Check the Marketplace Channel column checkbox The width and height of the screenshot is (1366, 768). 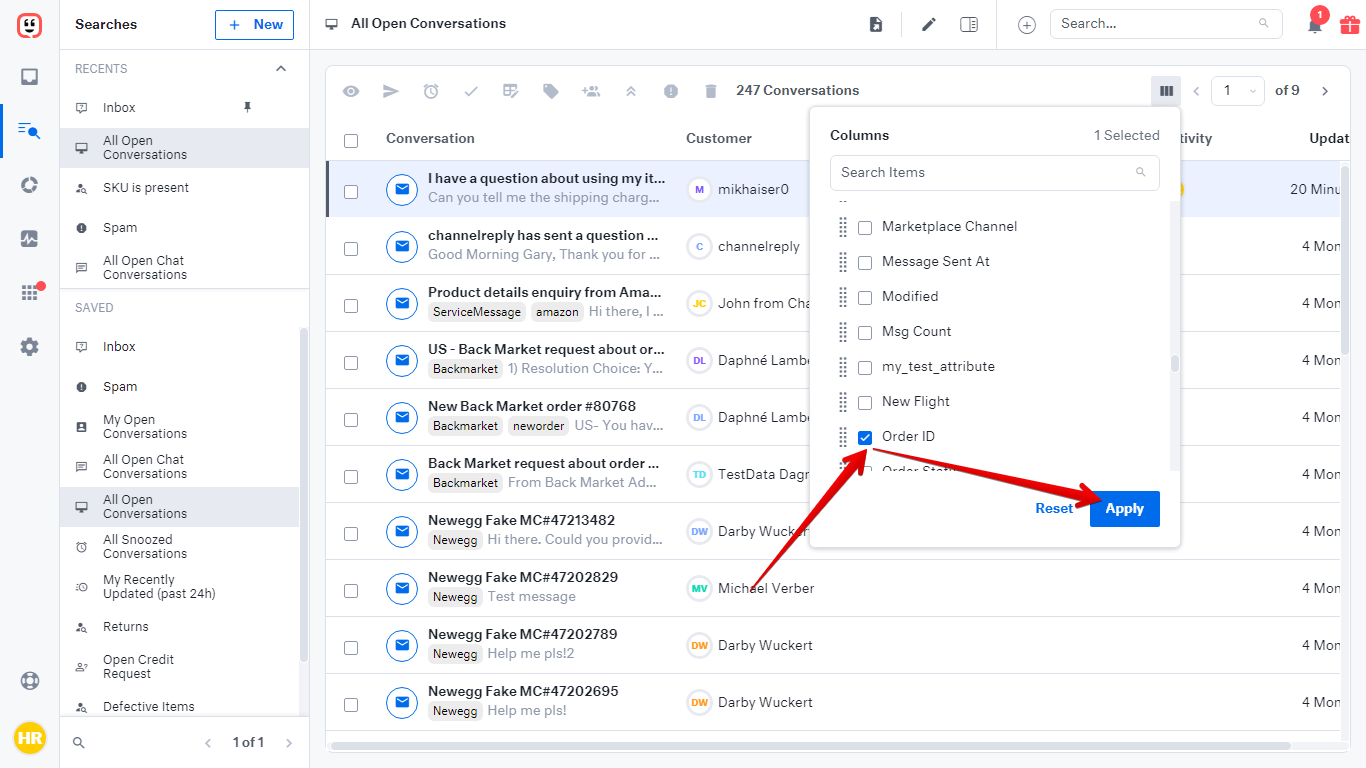[x=865, y=228]
